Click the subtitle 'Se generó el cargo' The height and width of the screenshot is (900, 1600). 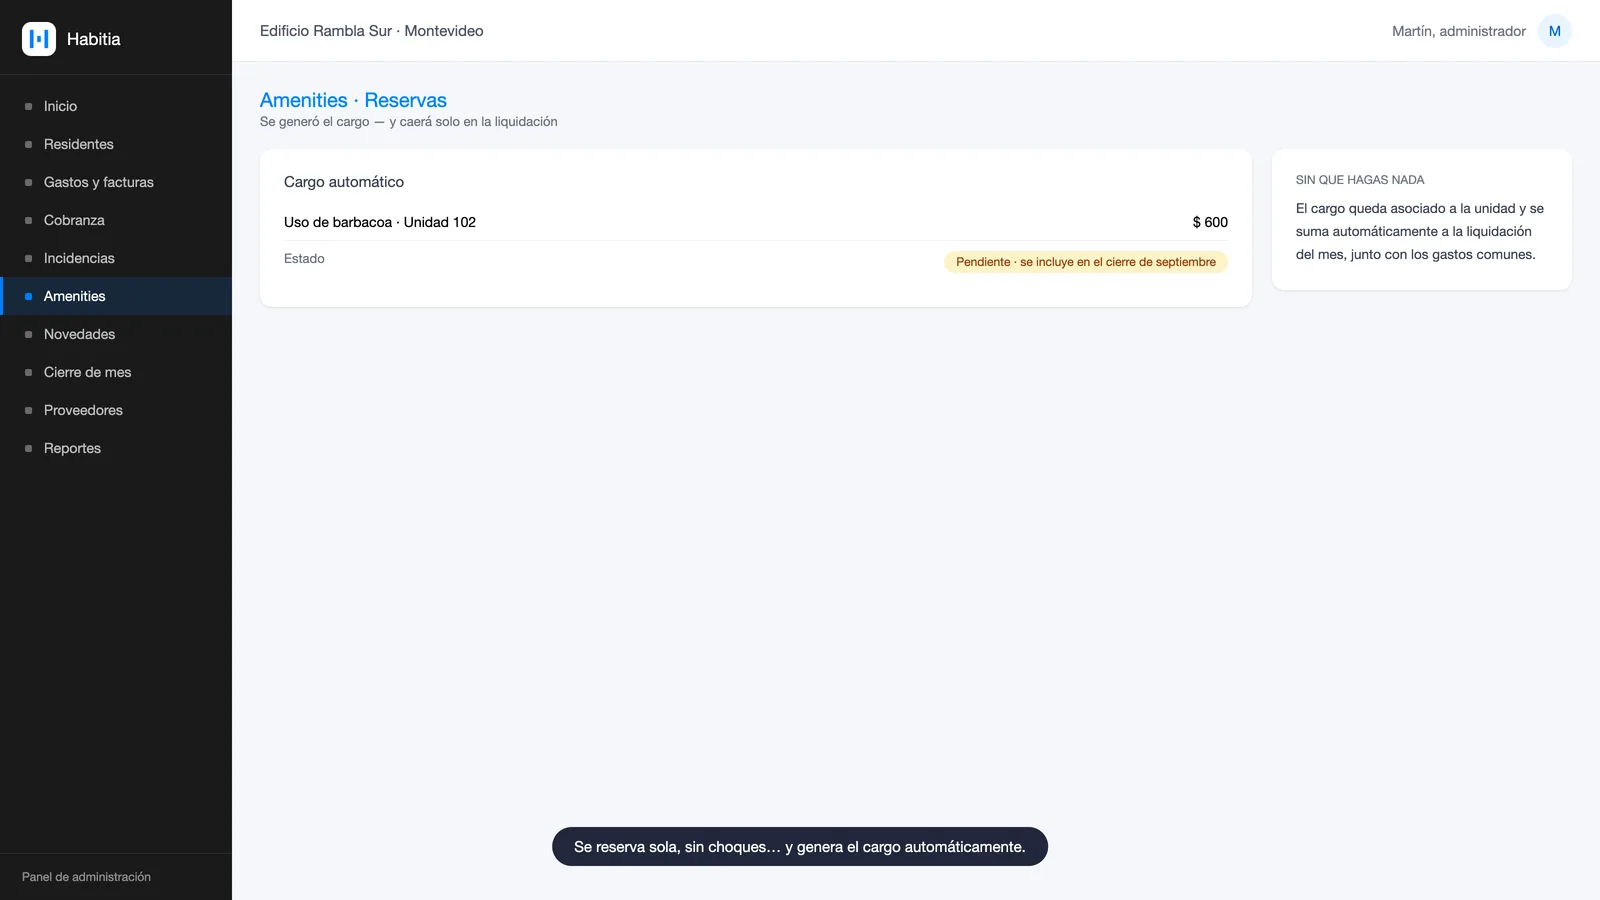click(409, 122)
